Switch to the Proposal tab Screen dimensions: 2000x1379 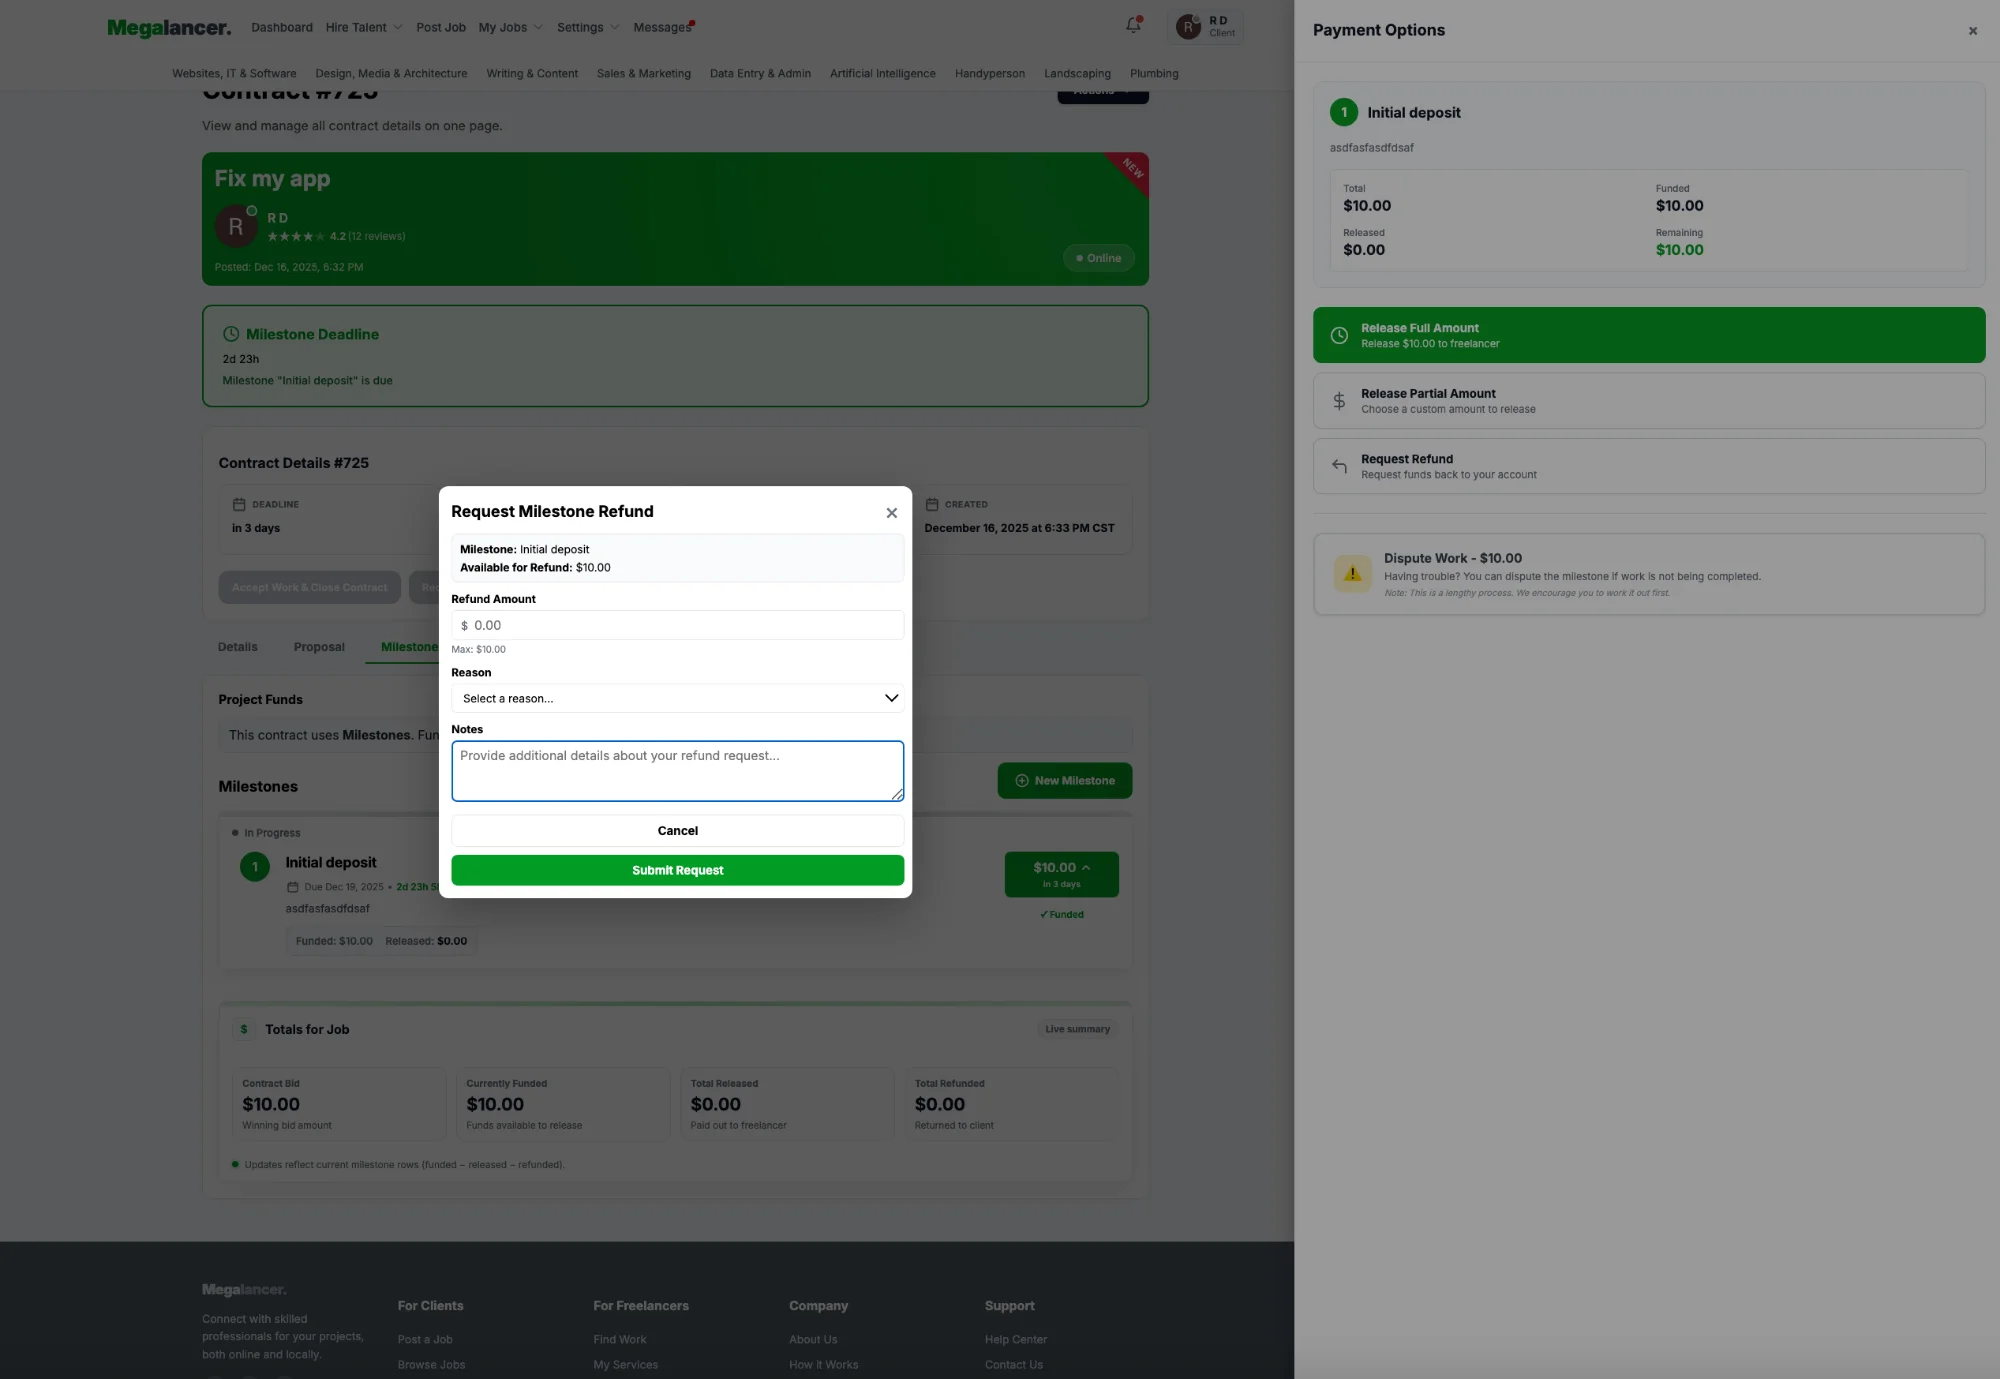pyautogui.click(x=319, y=647)
